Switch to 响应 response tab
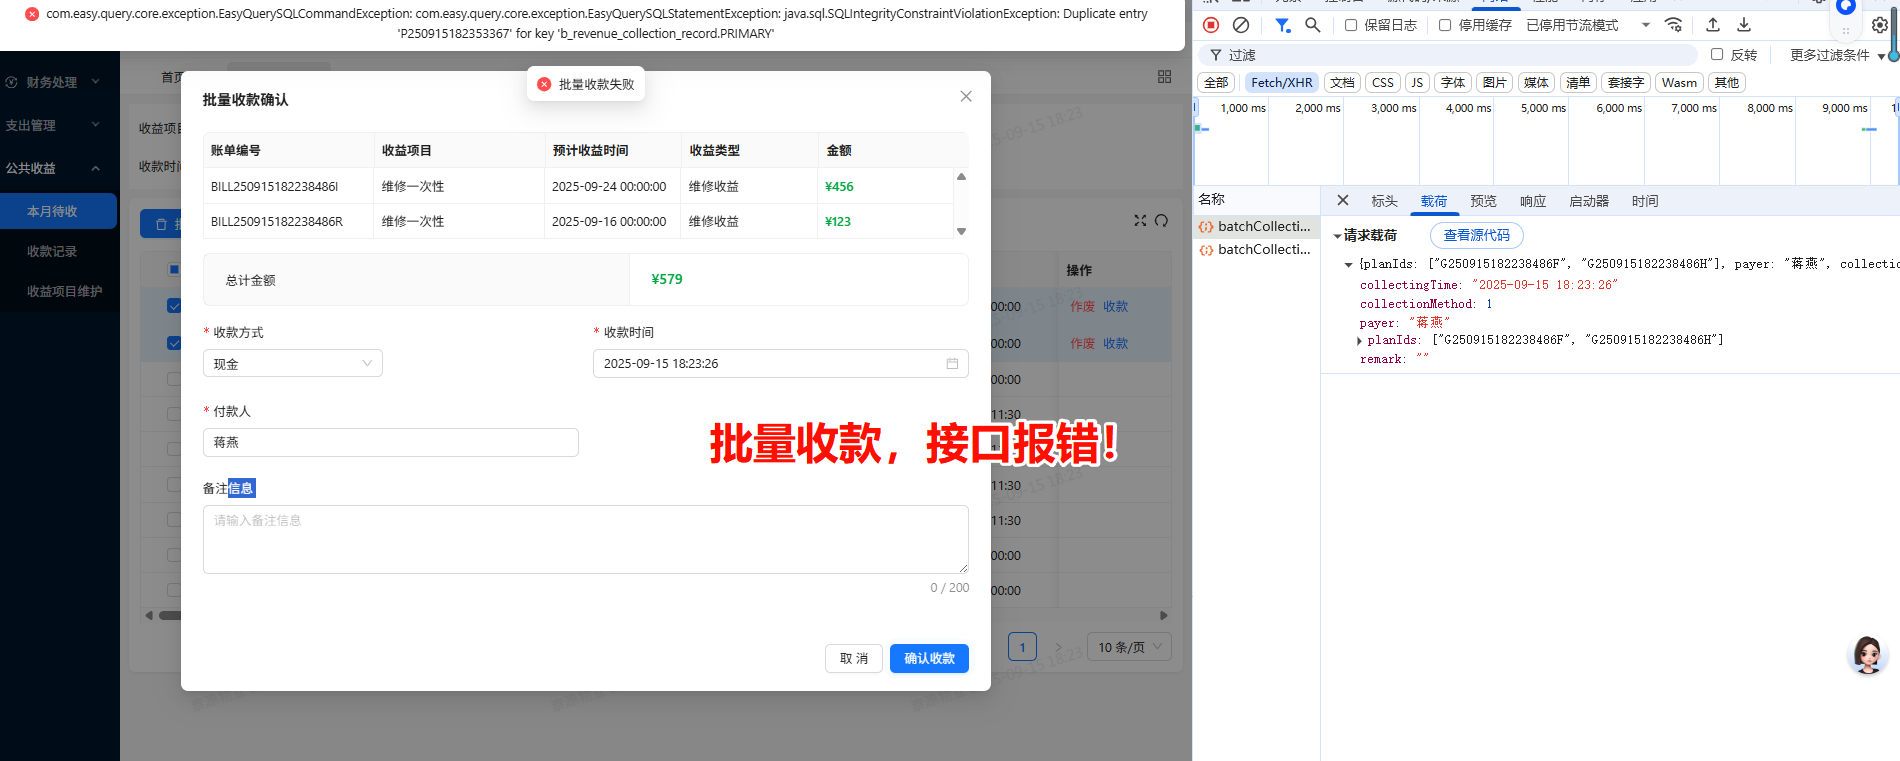The width and height of the screenshot is (1900, 761). tap(1533, 201)
